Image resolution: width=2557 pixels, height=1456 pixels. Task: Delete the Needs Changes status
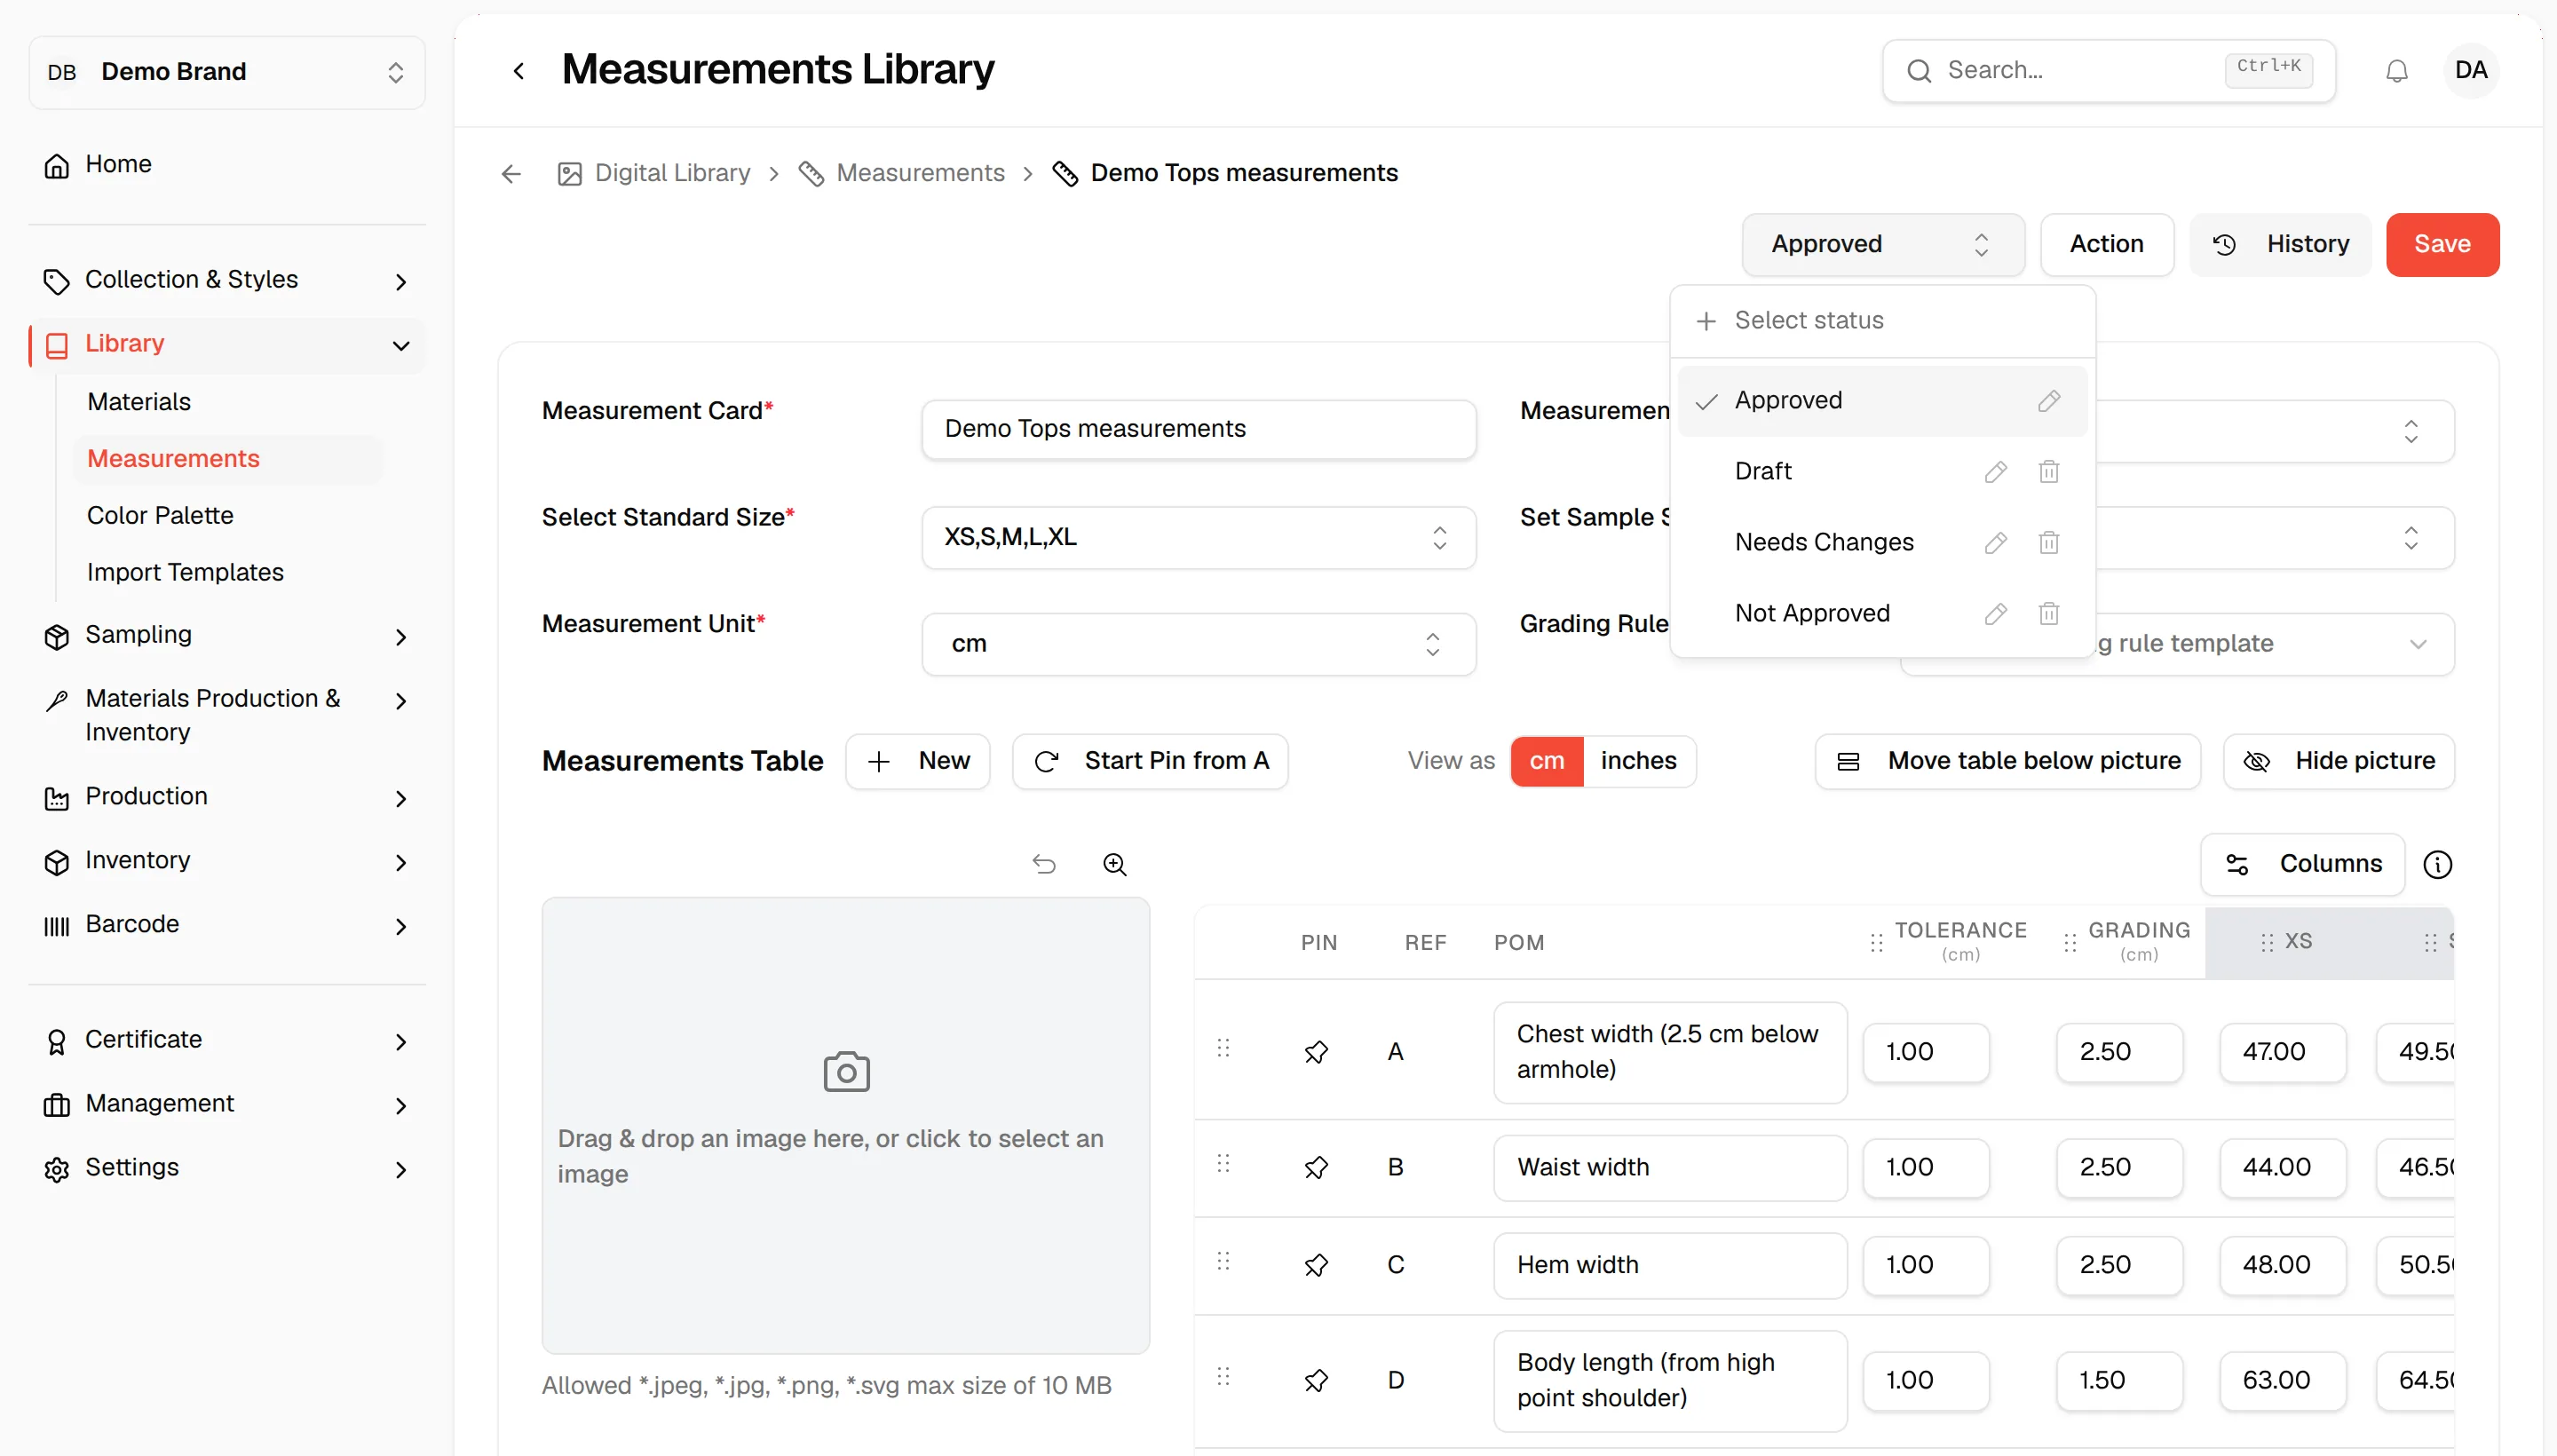point(2048,542)
